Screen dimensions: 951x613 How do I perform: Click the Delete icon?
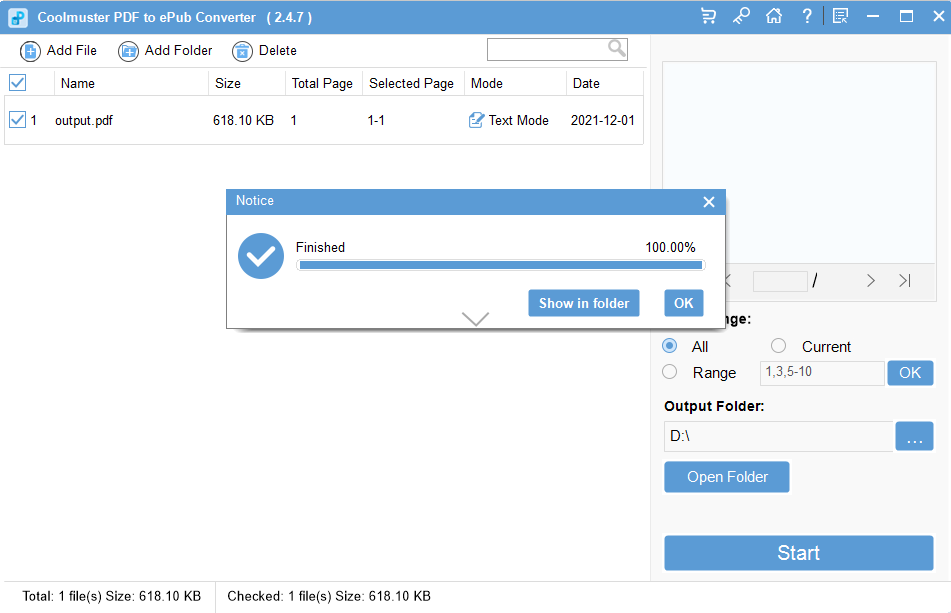(240, 50)
